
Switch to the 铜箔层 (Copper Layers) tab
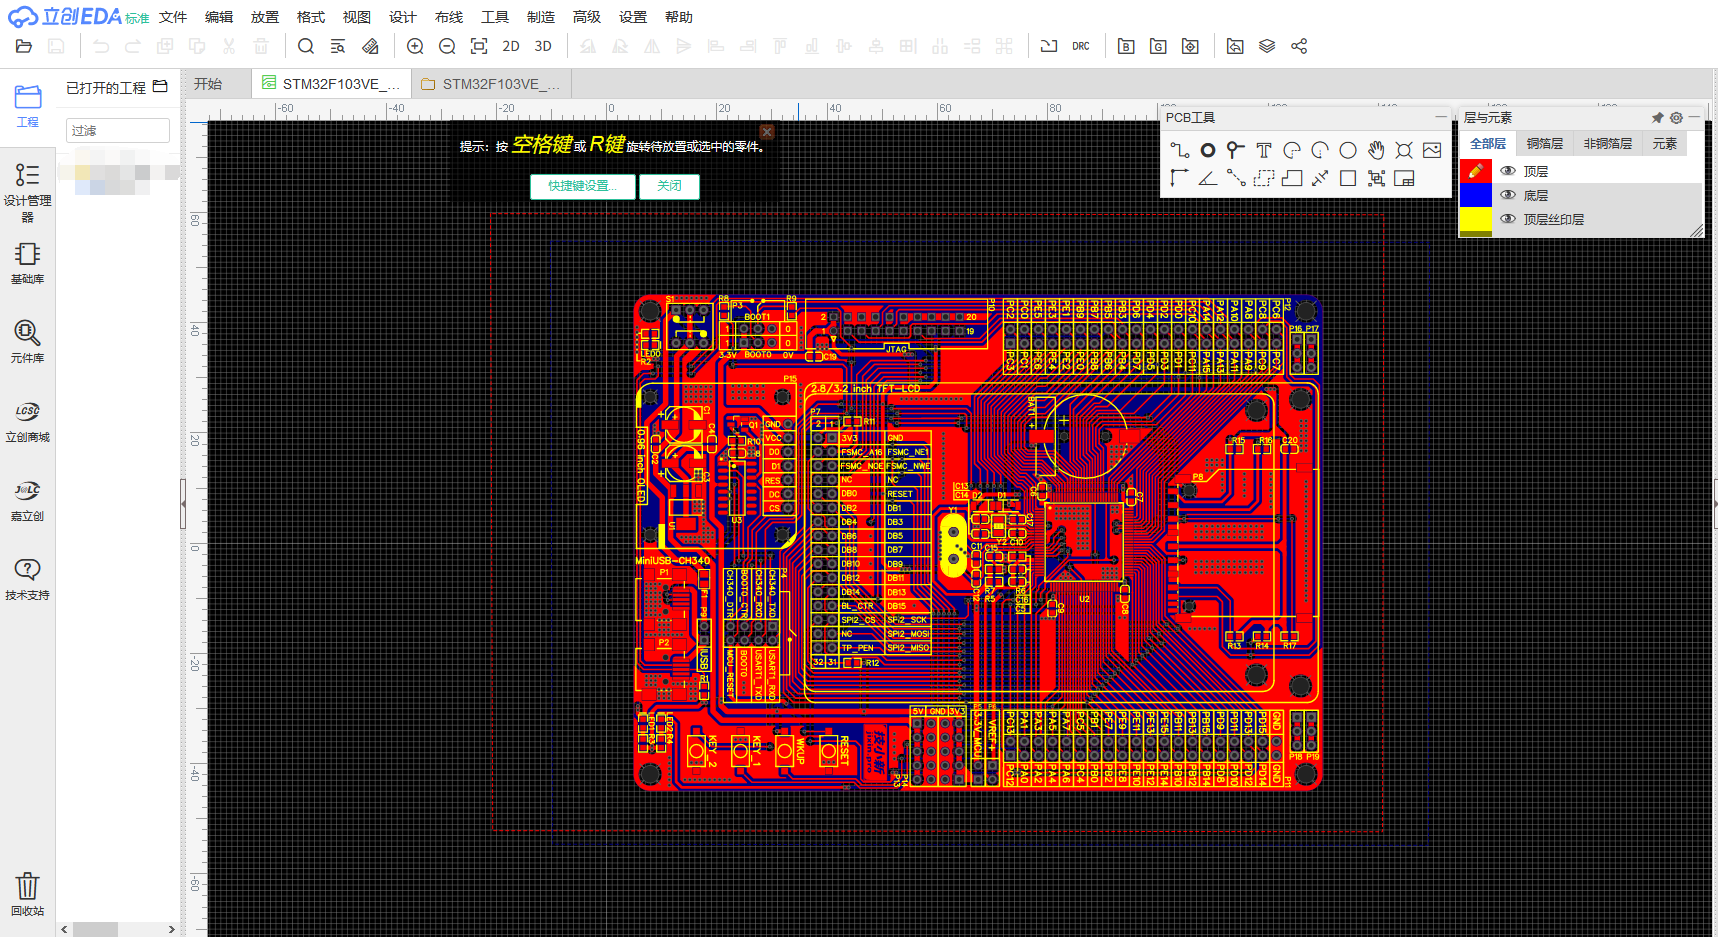pyautogui.click(x=1544, y=144)
